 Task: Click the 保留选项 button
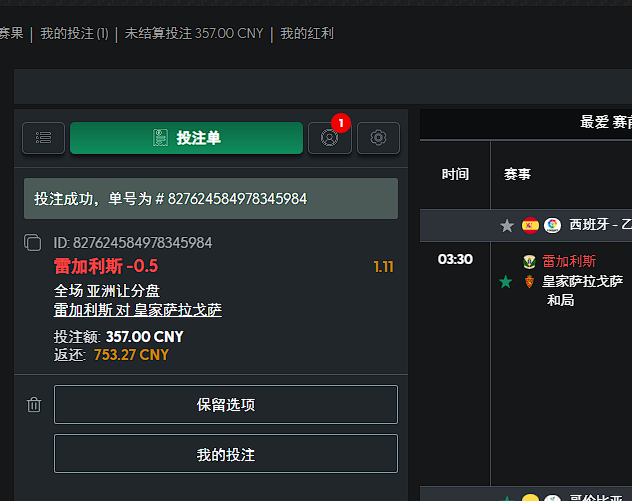click(x=226, y=405)
